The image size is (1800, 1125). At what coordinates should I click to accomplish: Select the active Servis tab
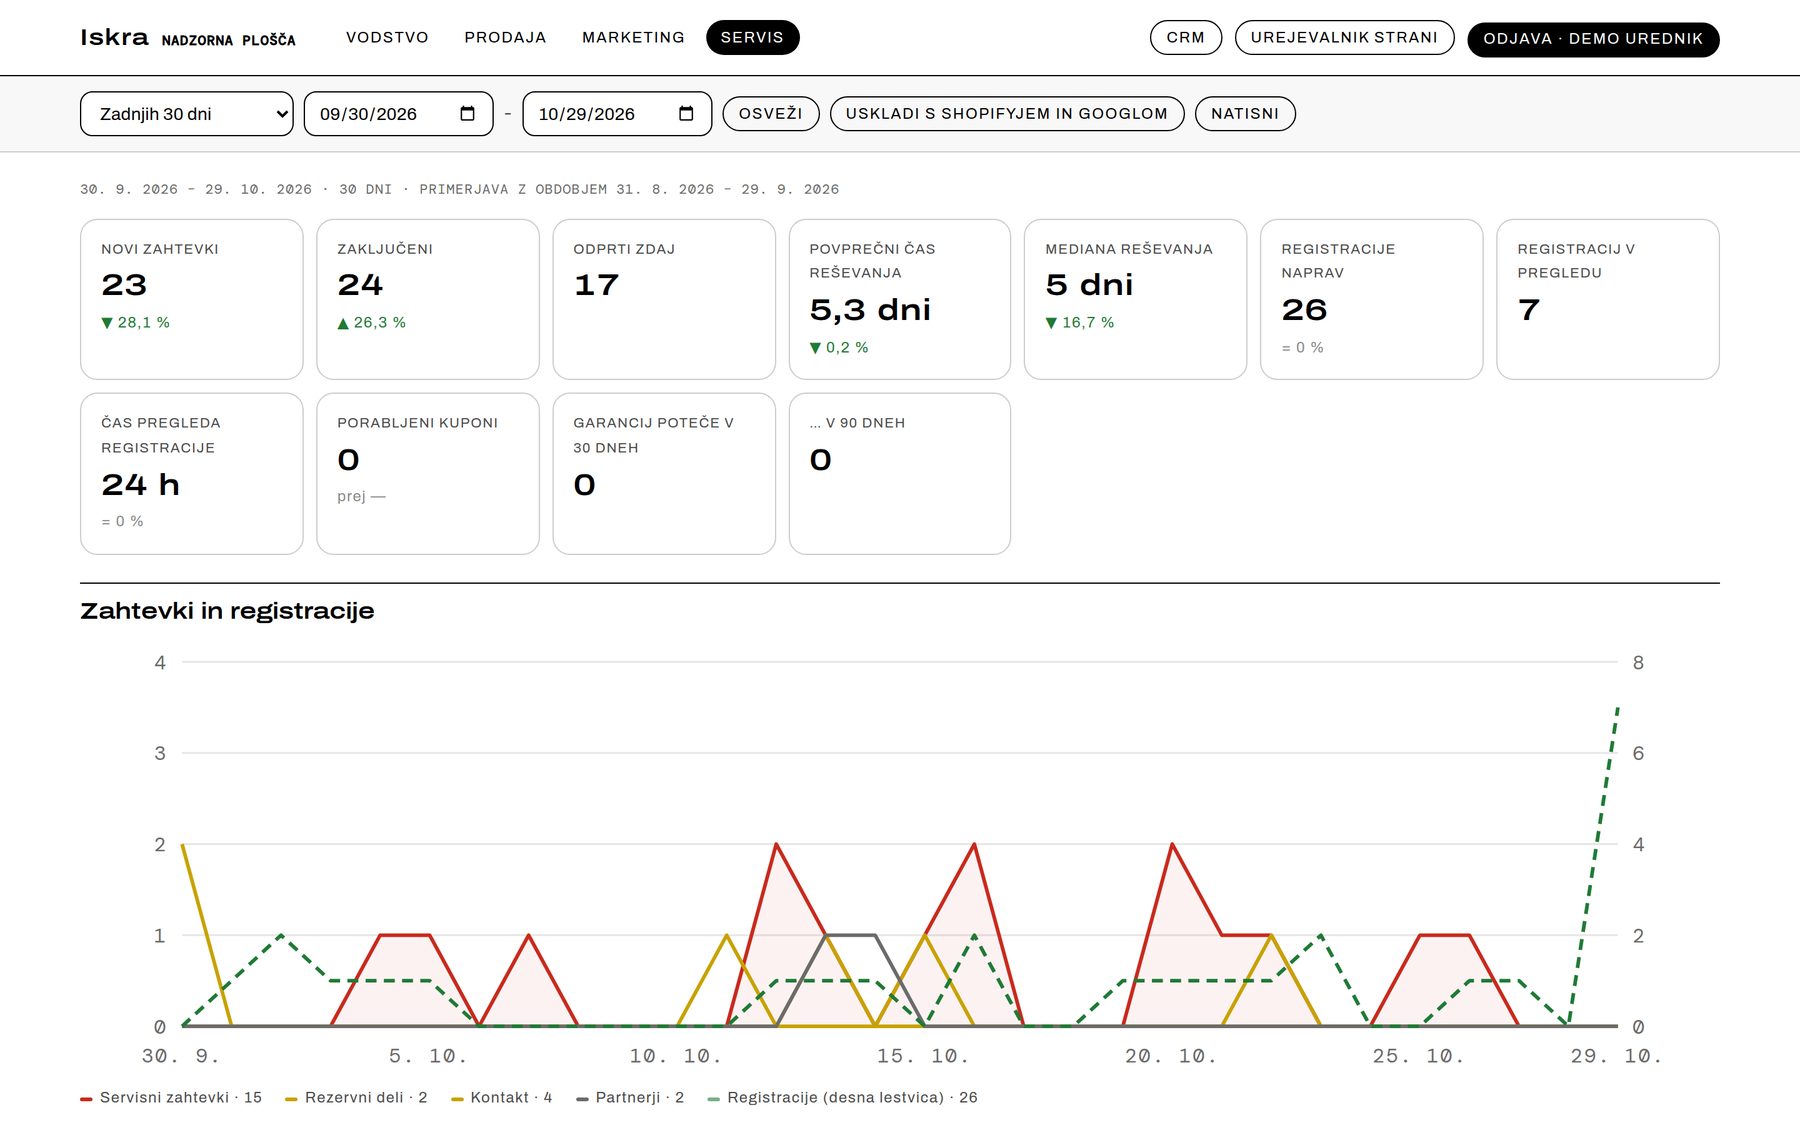(x=752, y=38)
